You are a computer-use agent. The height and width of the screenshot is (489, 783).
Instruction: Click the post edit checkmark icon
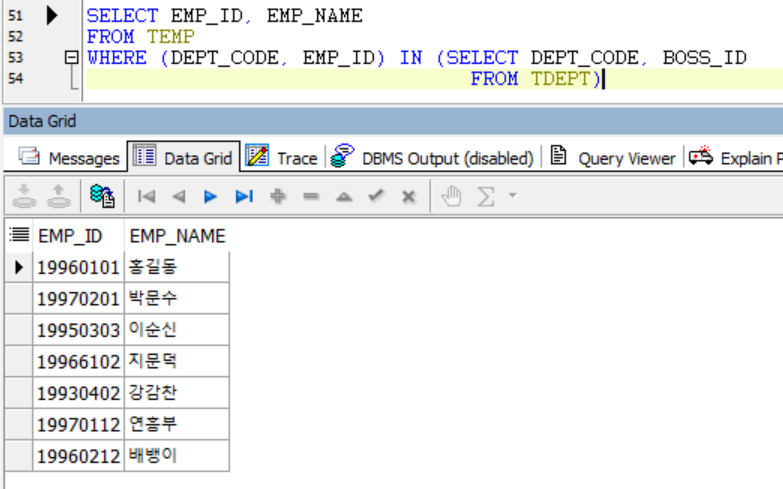(376, 196)
